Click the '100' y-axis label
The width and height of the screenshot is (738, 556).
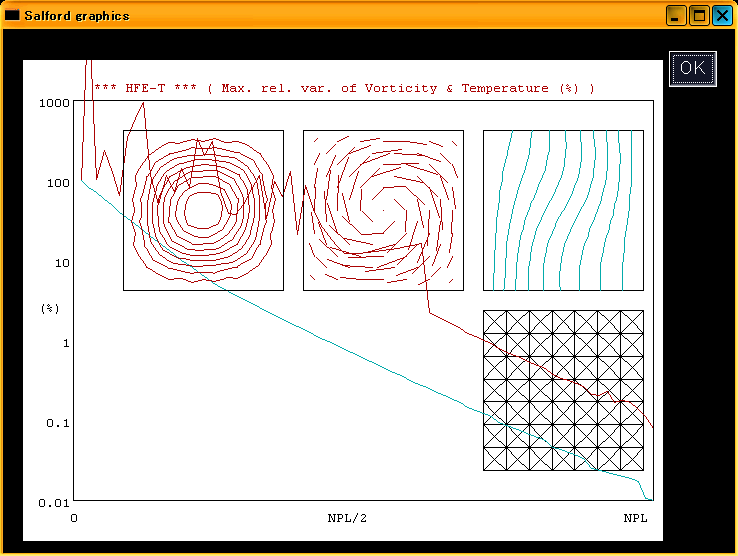point(58,183)
